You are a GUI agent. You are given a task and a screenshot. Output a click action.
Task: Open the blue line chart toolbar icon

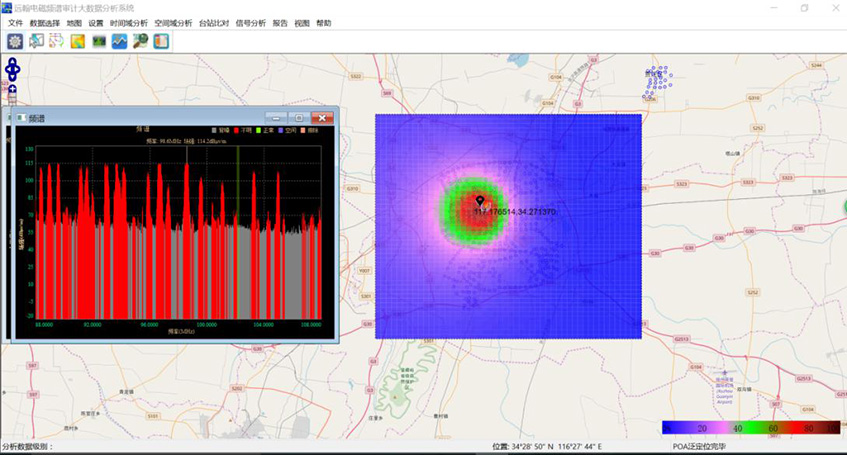[x=119, y=41]
